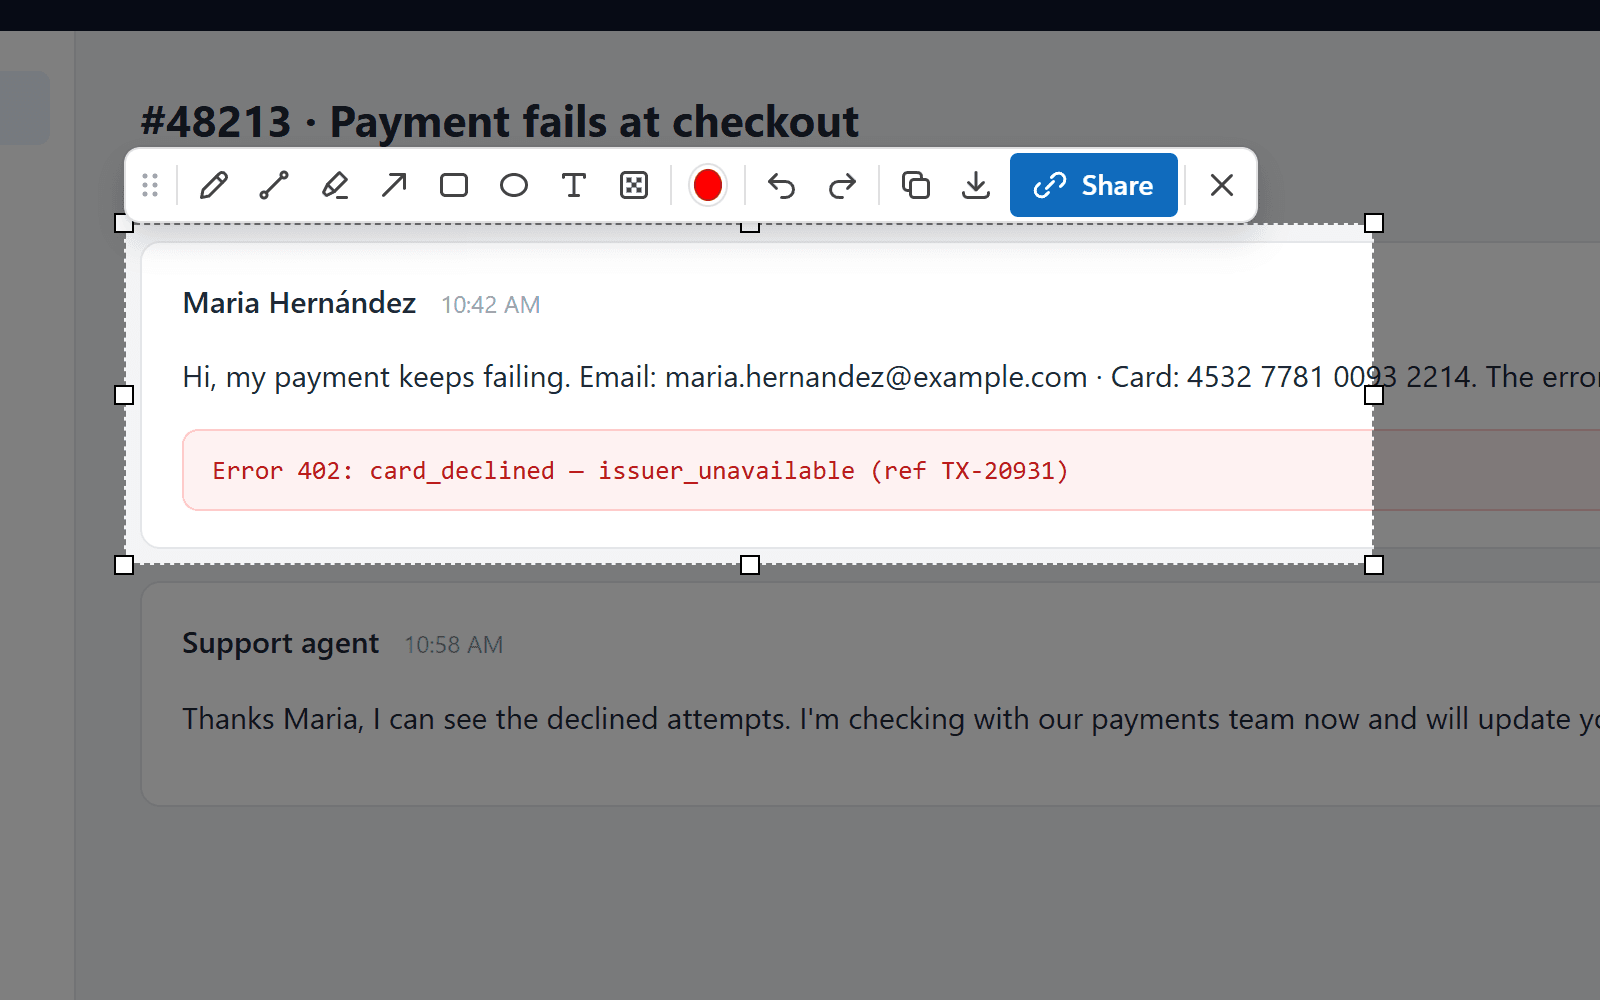Click the Maria Hernández sender name
The image size is (1600, 1000).
(299, 303)
